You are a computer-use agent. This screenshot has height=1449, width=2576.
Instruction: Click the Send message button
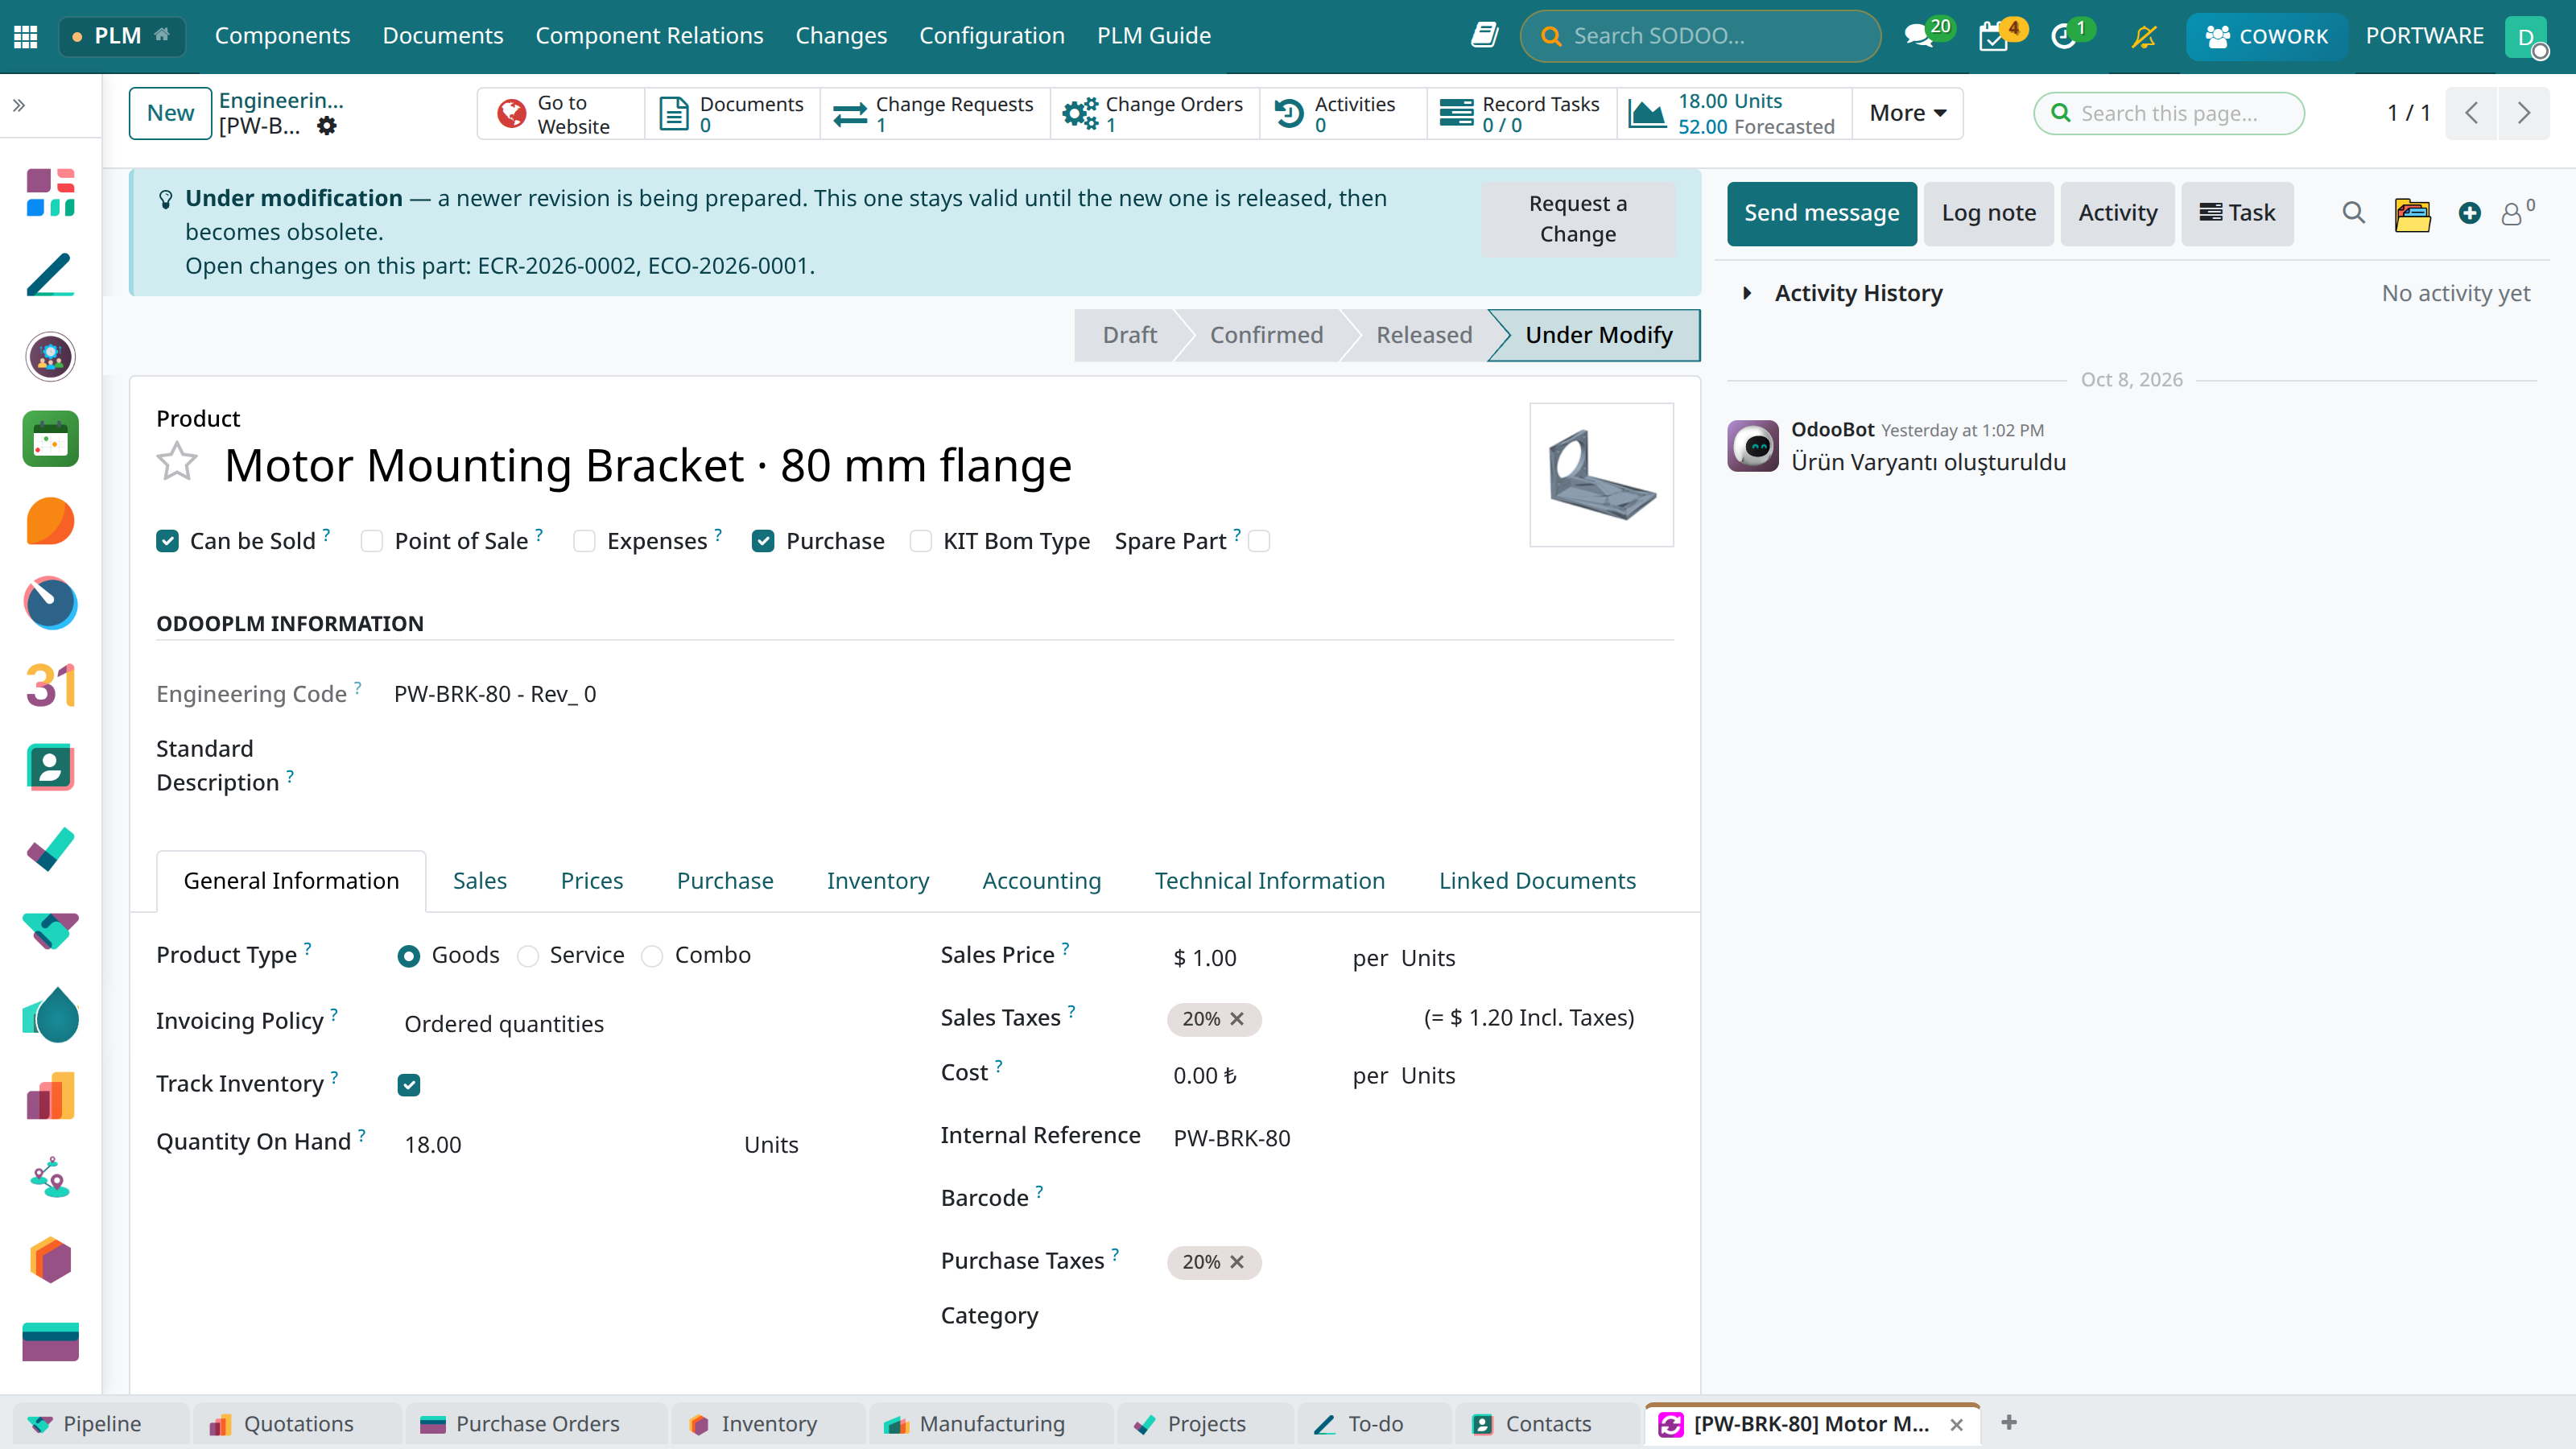(1822, 213)
